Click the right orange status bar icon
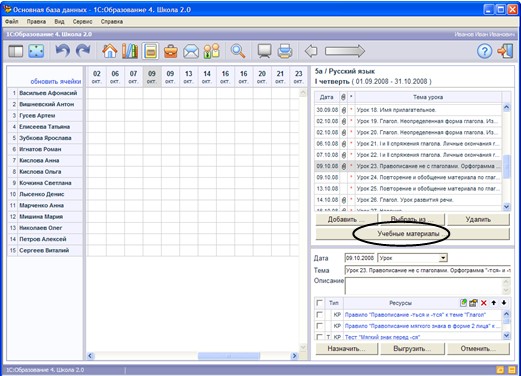The image size is (521, 376). tap(512, 370)
